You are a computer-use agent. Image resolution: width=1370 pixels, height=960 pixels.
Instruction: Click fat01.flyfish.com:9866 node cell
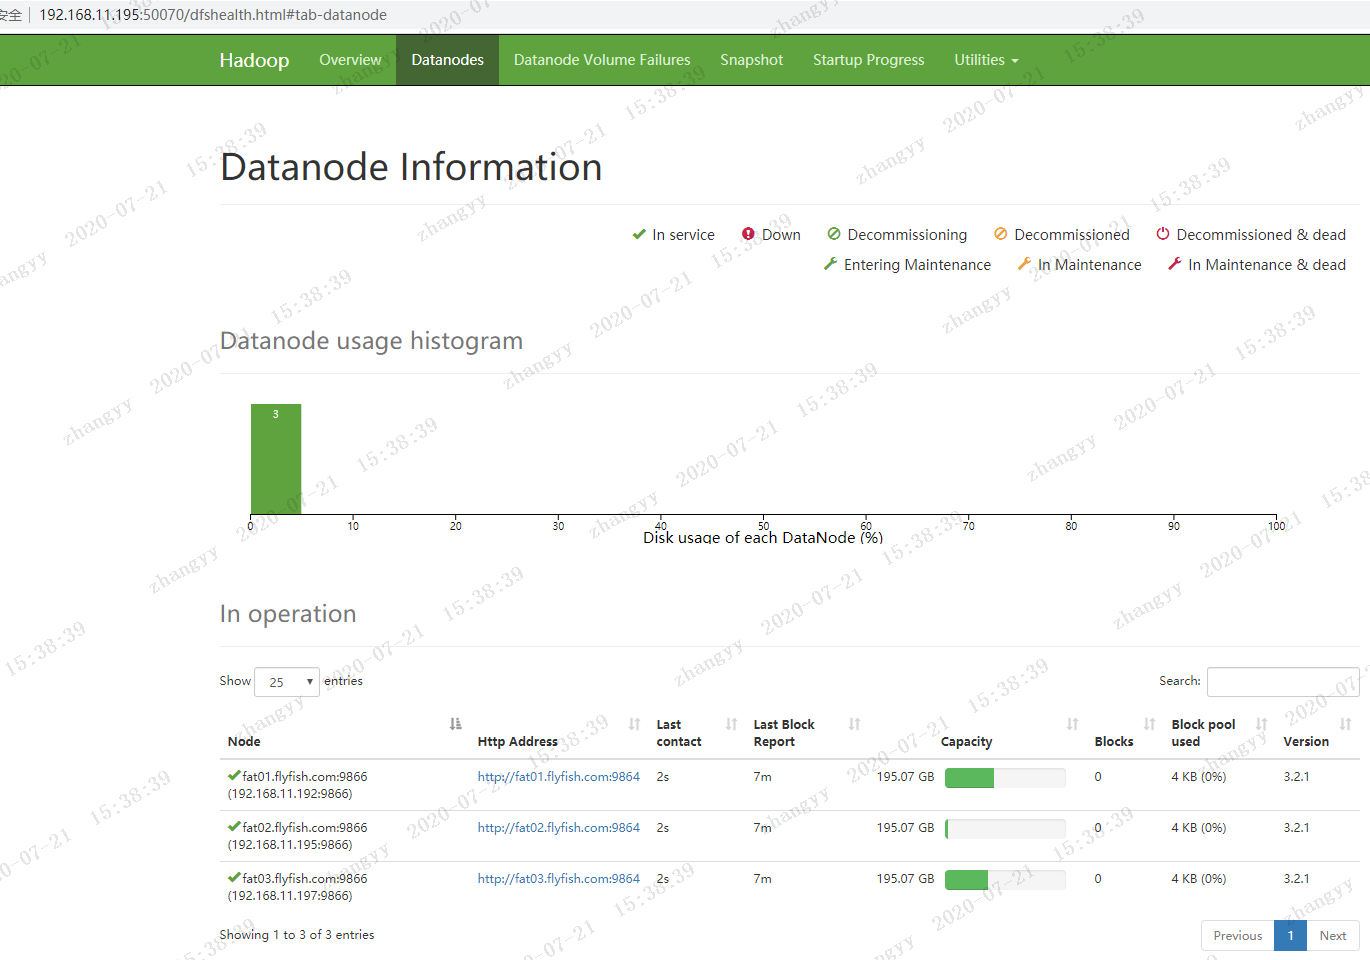pos(297,785)
